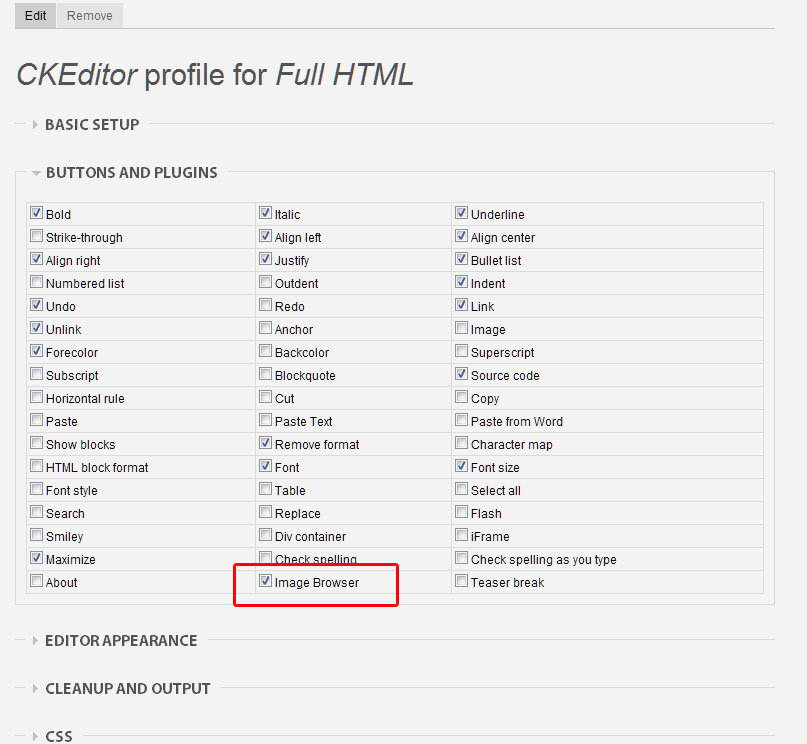Tick the Paste Text checkbox
This screenshot has height=744, width=807.
tap(266, 420)
